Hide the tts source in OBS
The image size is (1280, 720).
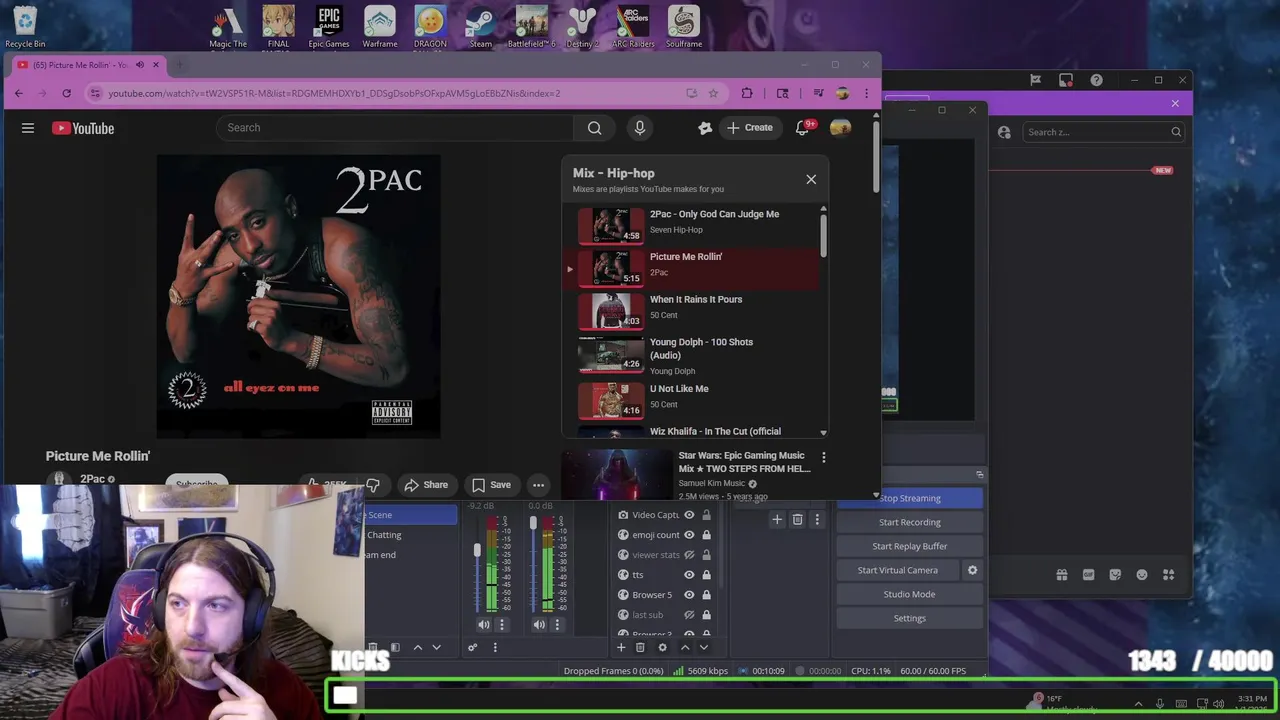point(689,575)
